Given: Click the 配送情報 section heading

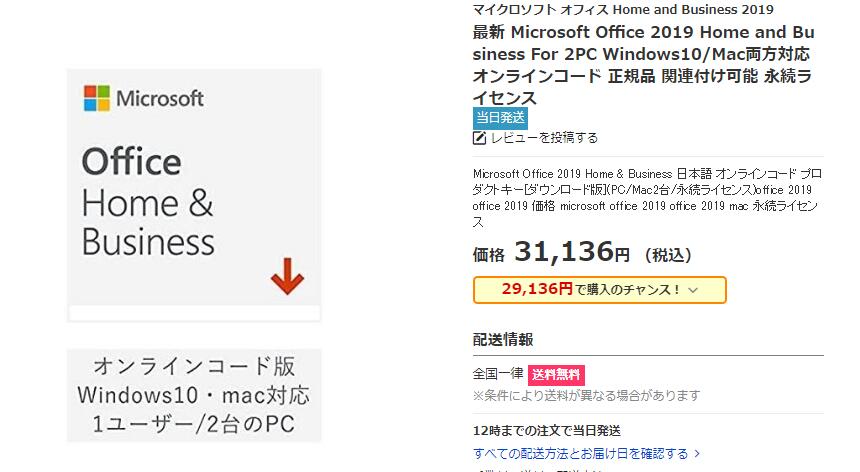Looking at the screenshot, I should [x=503, y=339].
